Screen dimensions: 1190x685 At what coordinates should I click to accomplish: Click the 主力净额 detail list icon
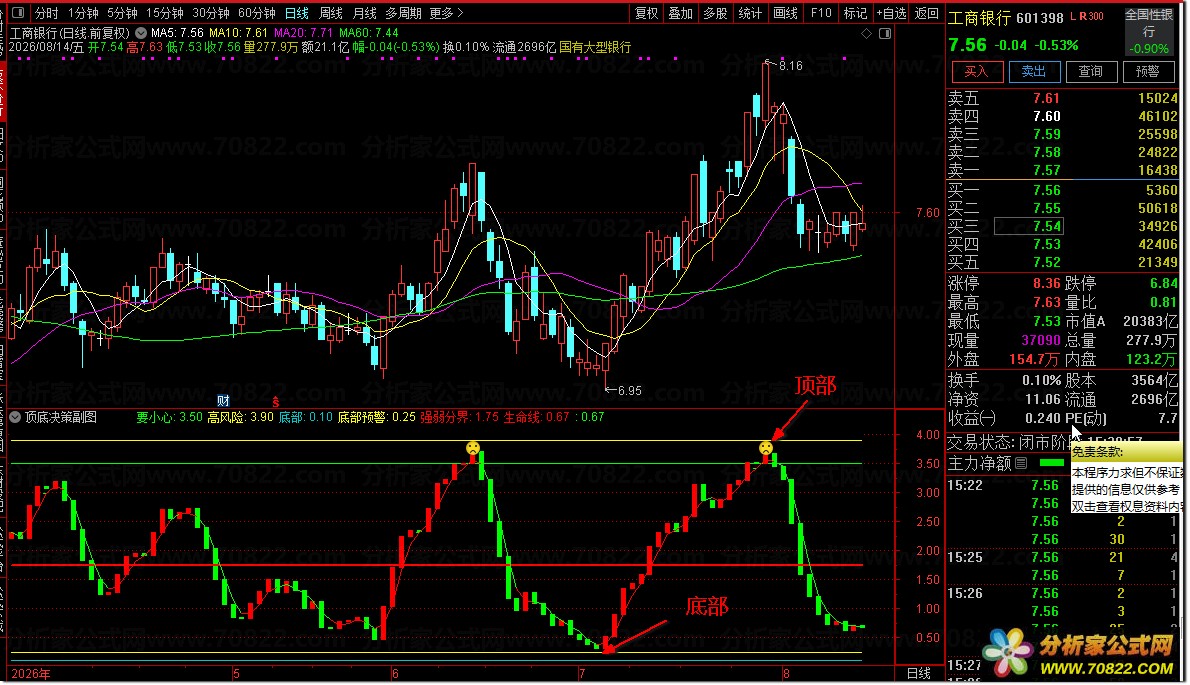coord(1021,463)
